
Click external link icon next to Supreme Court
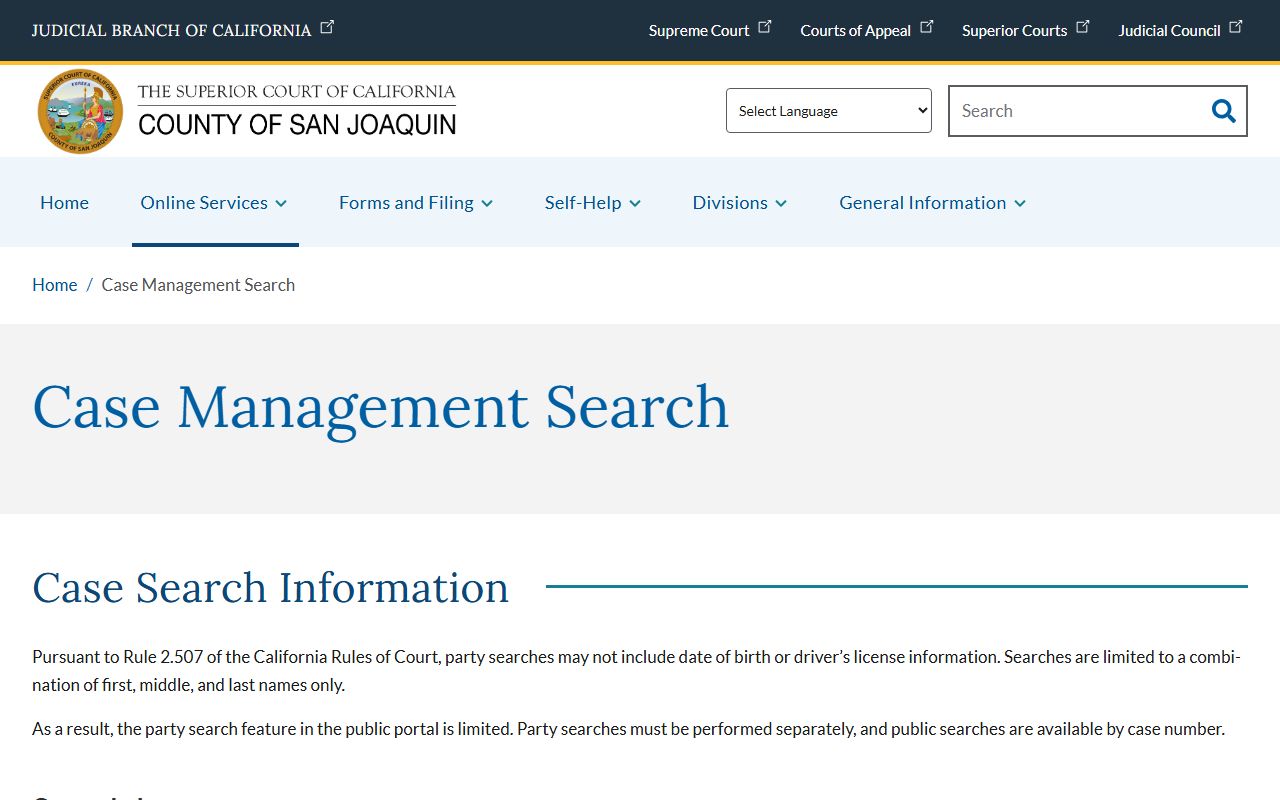(765, 27)
